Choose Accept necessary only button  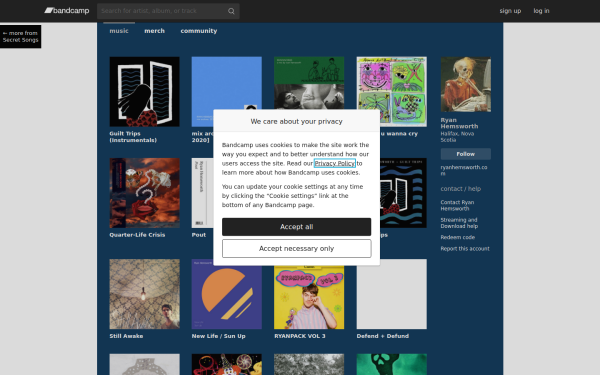(x=297, y=248)
